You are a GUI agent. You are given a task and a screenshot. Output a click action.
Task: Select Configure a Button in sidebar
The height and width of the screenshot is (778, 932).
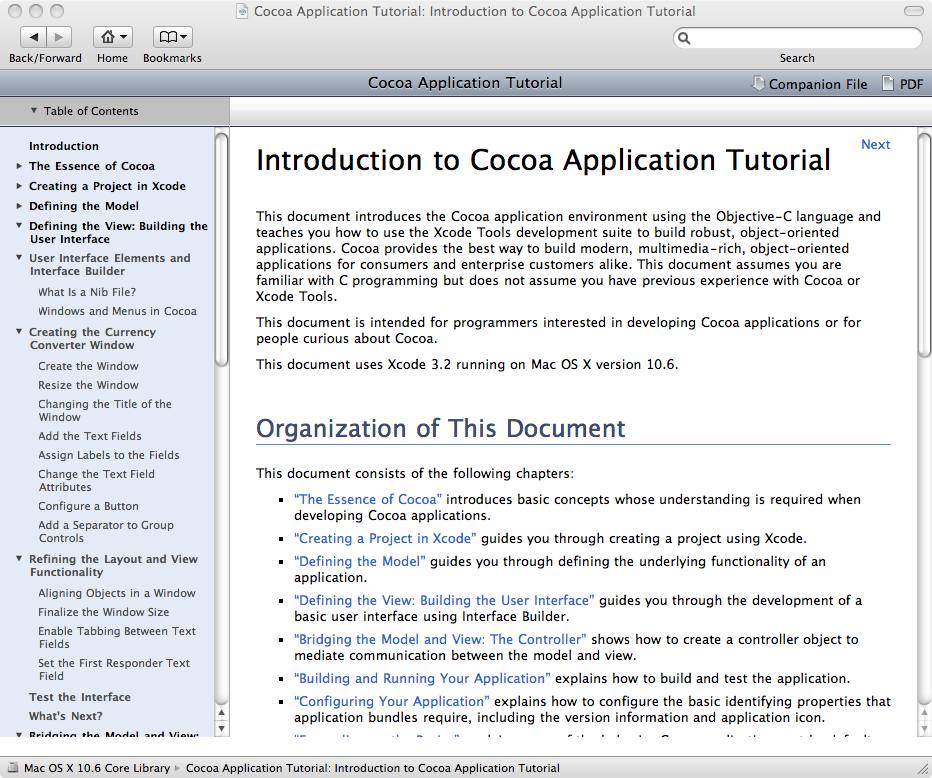[88, 506]
